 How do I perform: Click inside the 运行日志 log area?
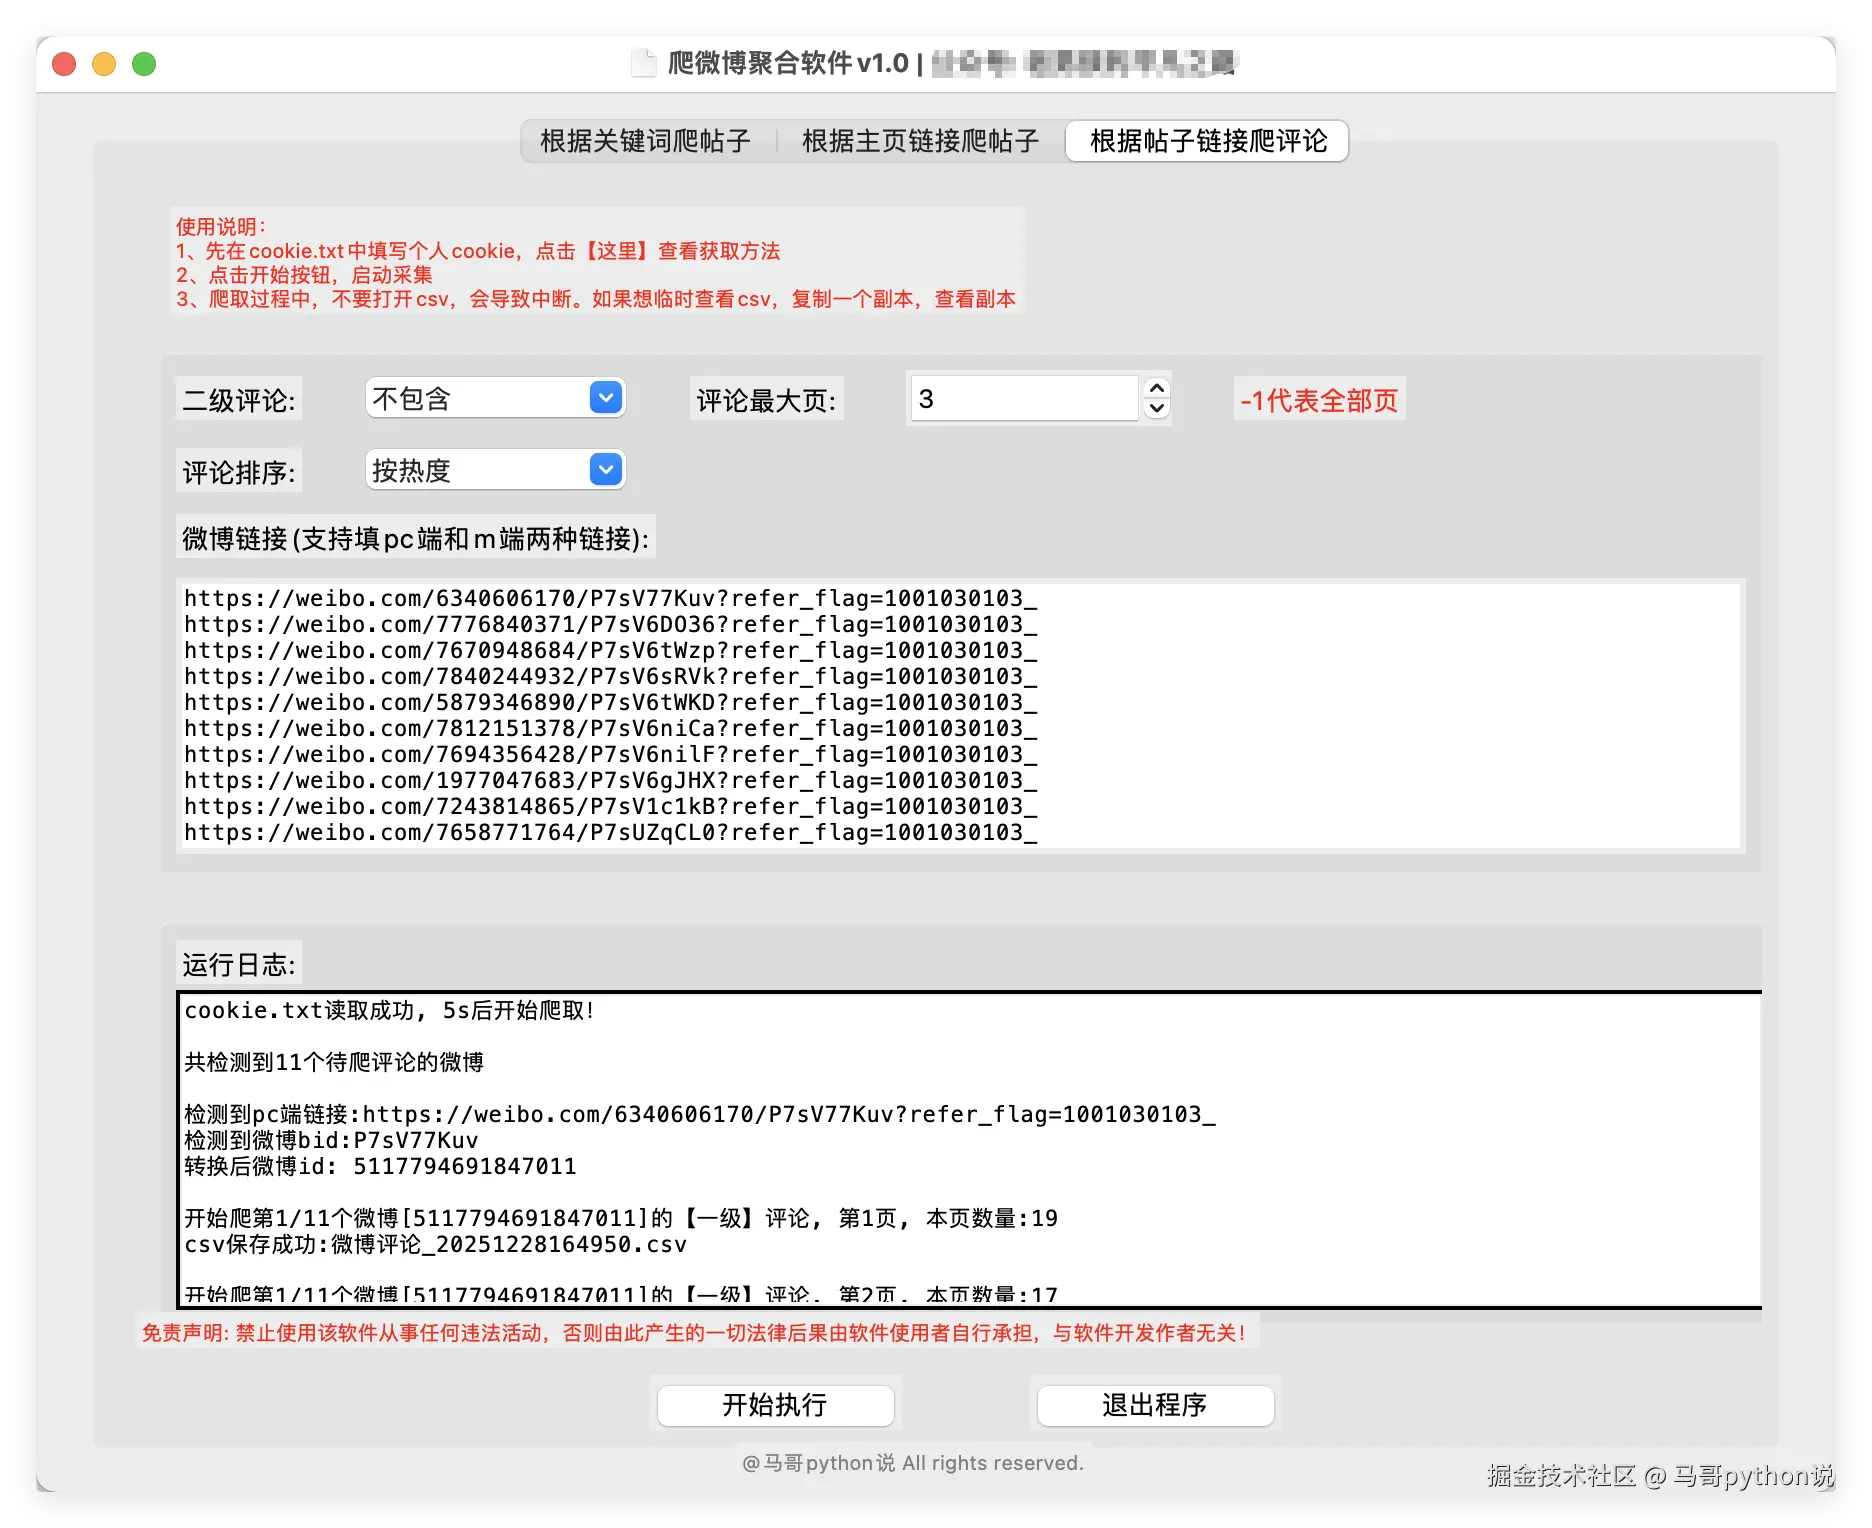click(900, 1140)
